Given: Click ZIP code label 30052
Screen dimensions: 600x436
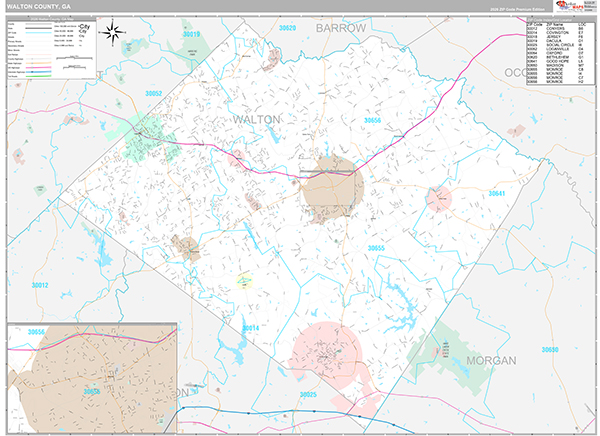Looking at the screenshot, I should tap(153, 93).
